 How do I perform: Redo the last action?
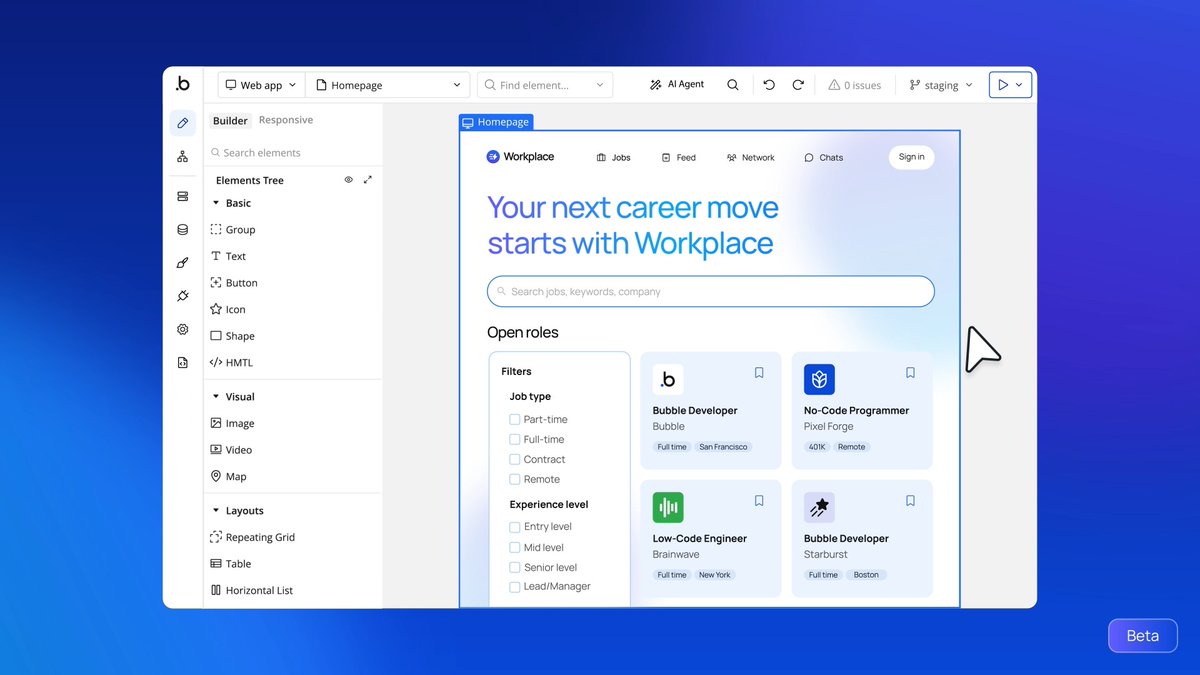coord(798,85)
